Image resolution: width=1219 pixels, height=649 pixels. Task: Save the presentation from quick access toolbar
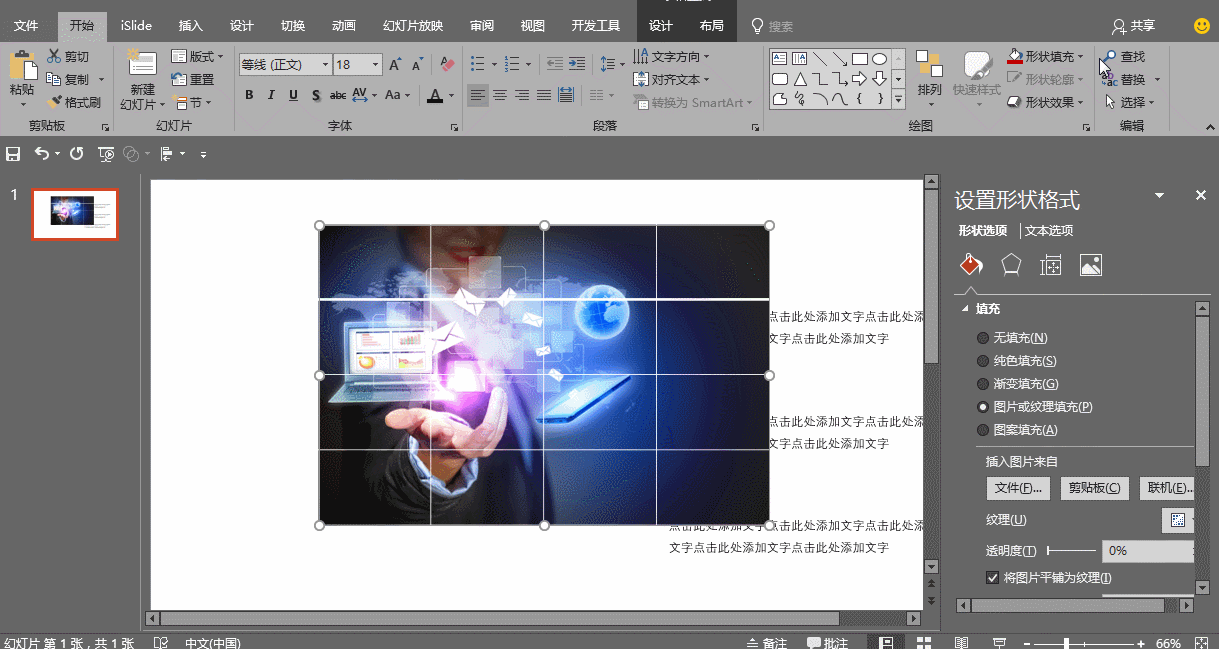13,154
